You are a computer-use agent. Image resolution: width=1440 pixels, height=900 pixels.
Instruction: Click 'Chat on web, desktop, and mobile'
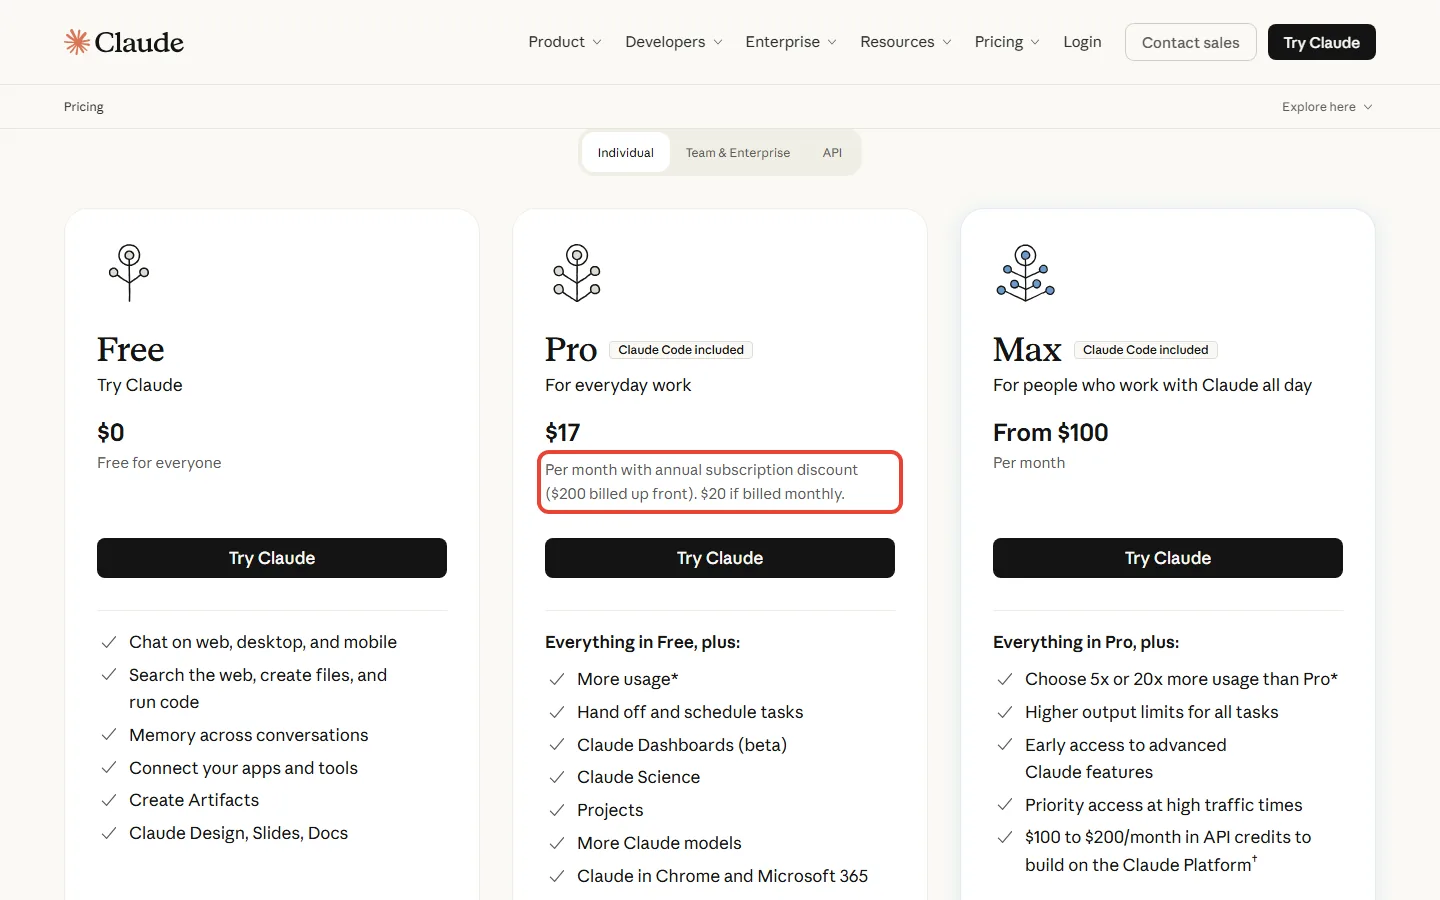coord(263,642)
